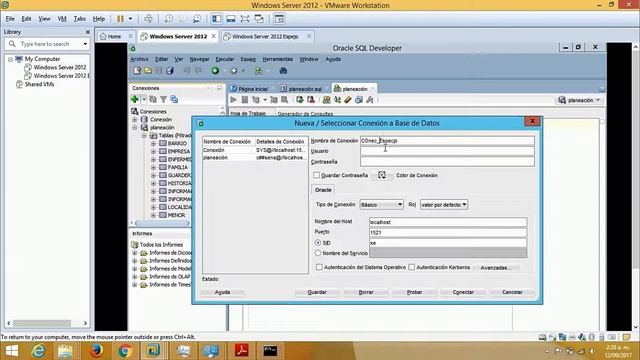
Task: Click New file icon in SQL Developer toolbar
Action: pyautogui.click(x=137, y=71)
